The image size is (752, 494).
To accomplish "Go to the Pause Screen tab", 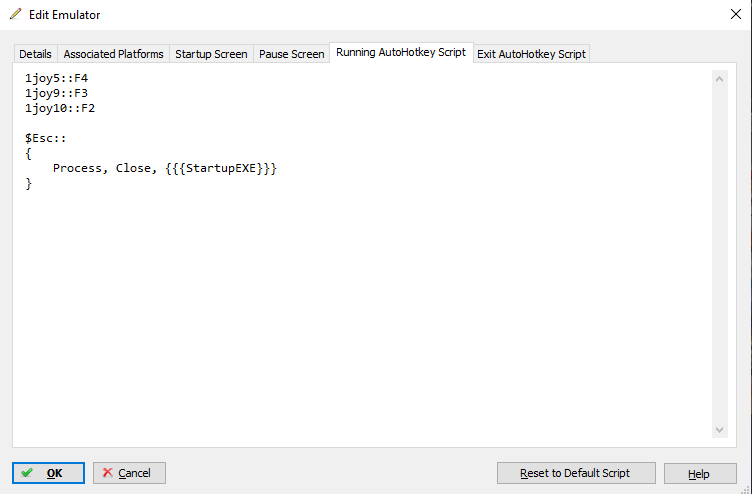I will point(292,54).
